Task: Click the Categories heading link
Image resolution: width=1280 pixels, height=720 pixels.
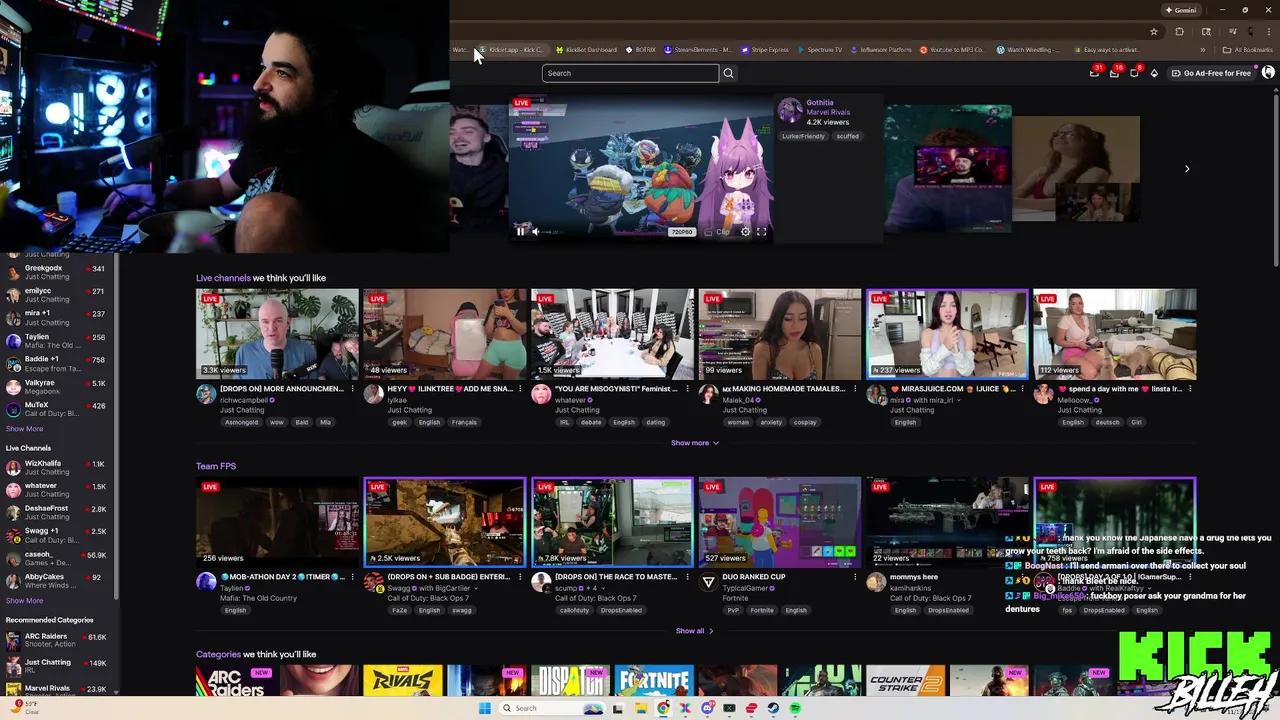Action: tap(218, 654)
